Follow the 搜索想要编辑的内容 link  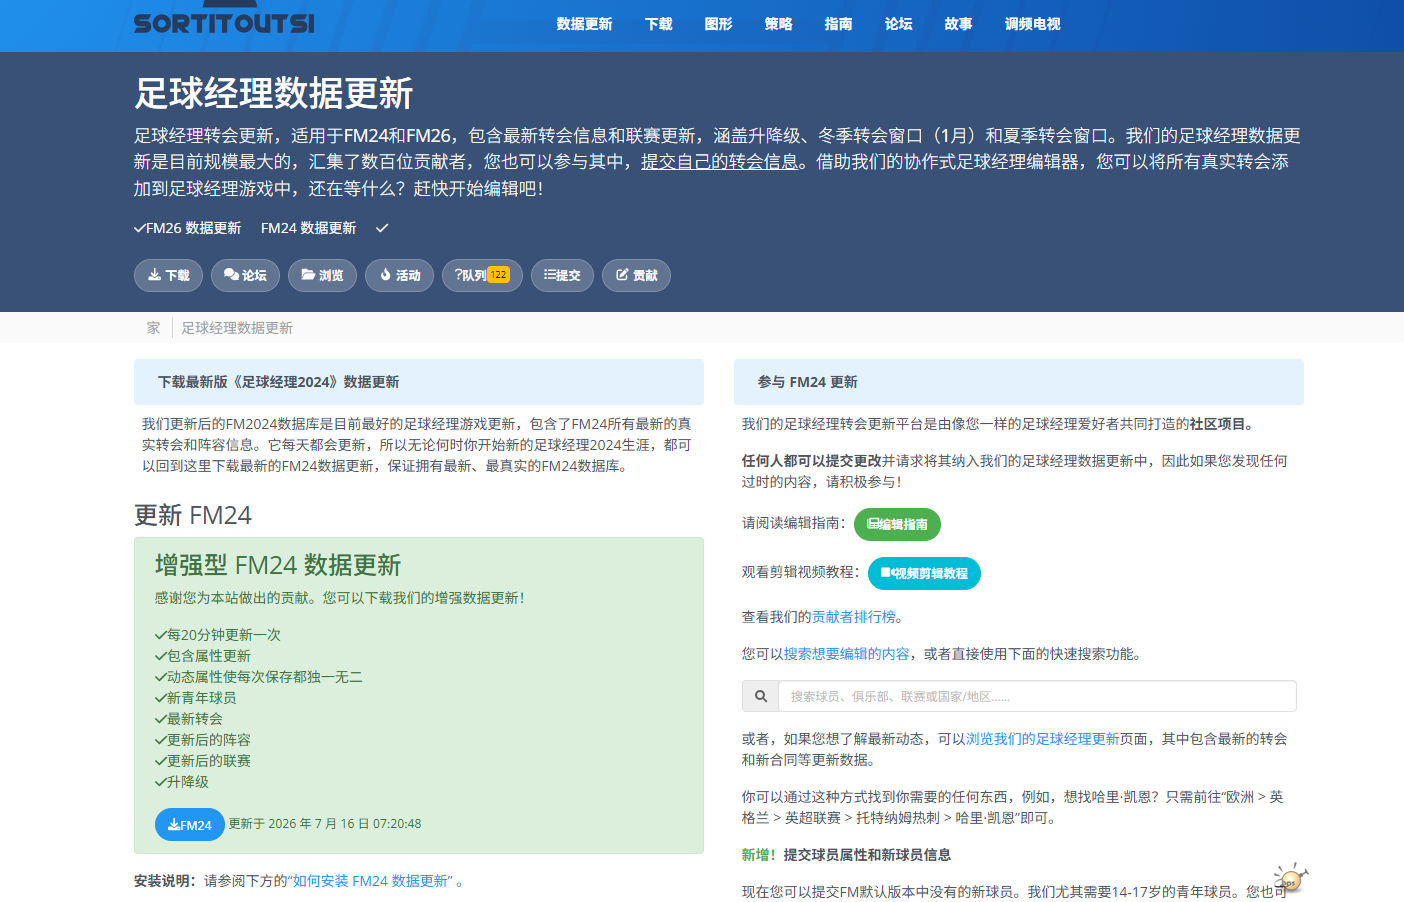click(846, 654)
